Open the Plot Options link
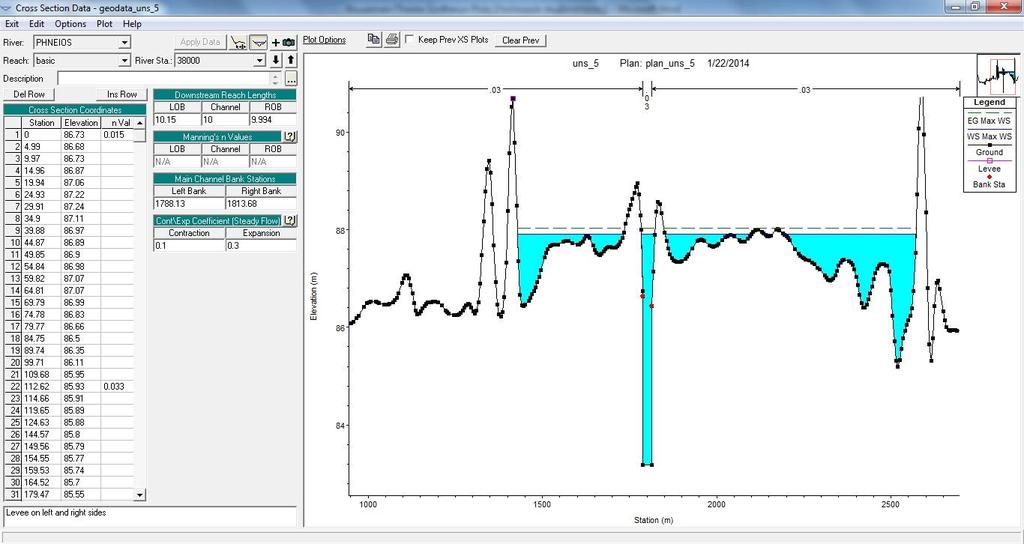This screenshot has height=544, width=1024. tap(325, 40)
